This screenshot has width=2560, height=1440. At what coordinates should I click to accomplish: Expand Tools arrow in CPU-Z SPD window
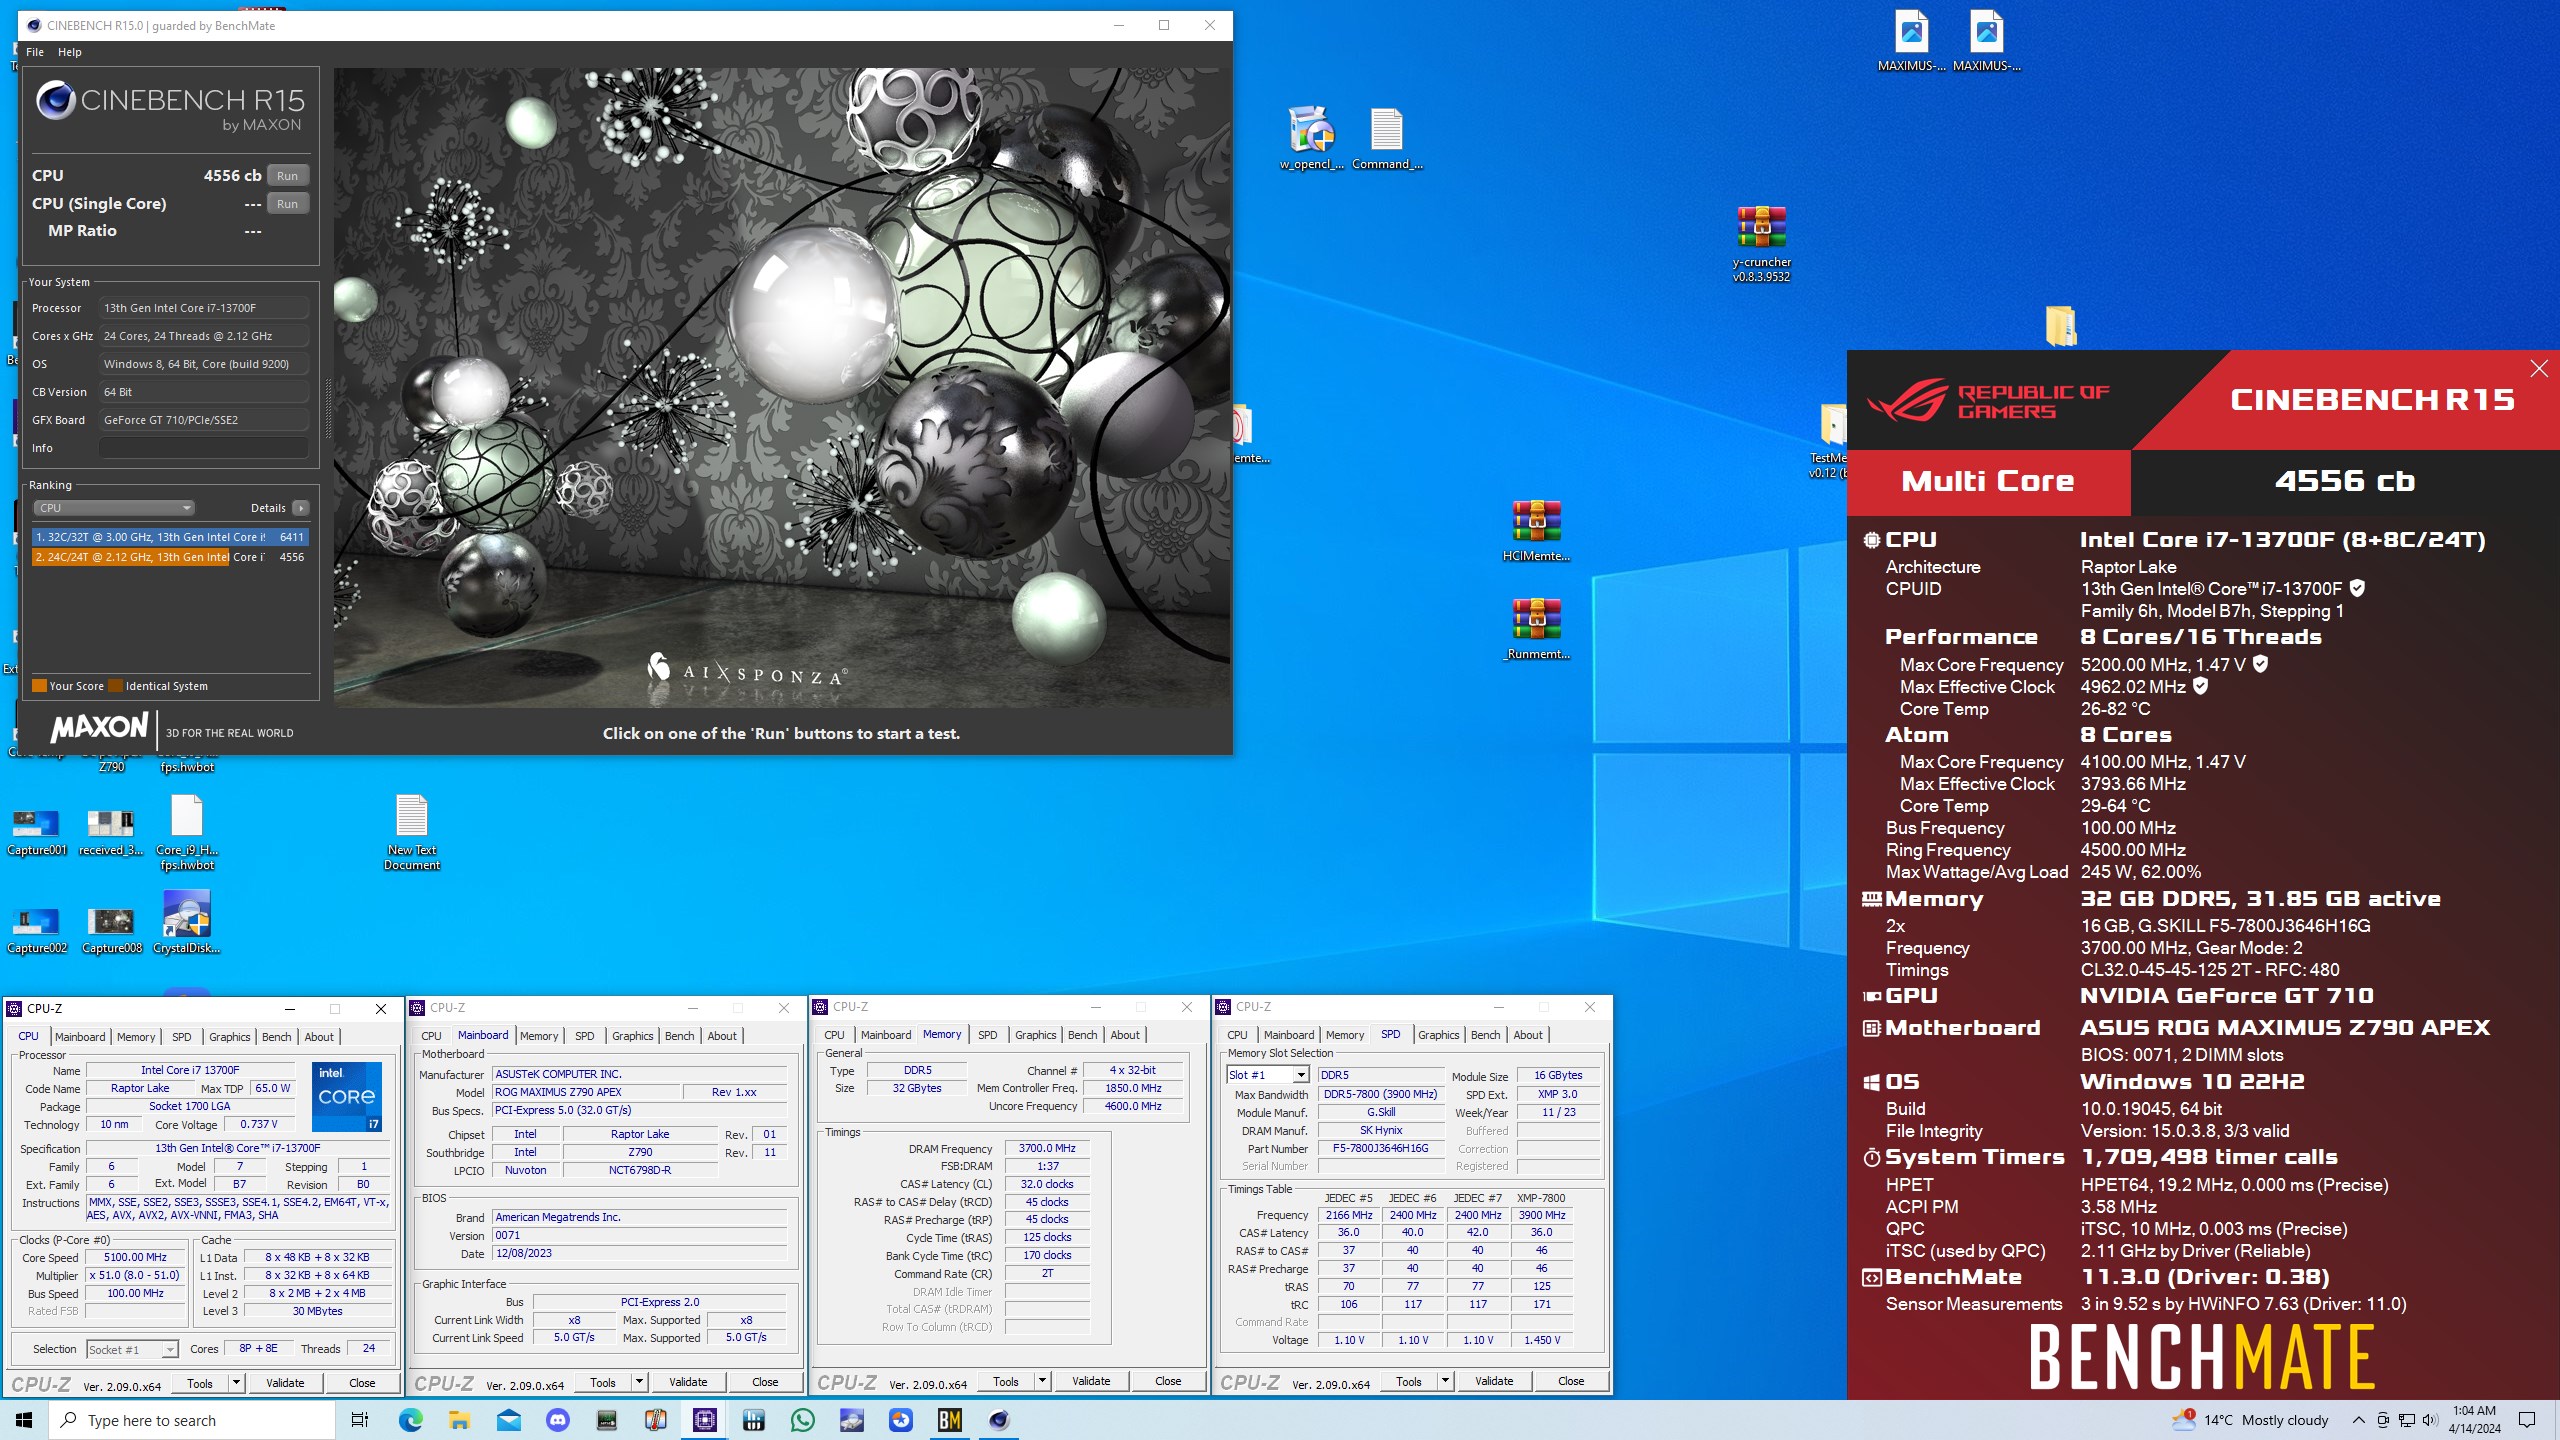coord(1445,1381)
